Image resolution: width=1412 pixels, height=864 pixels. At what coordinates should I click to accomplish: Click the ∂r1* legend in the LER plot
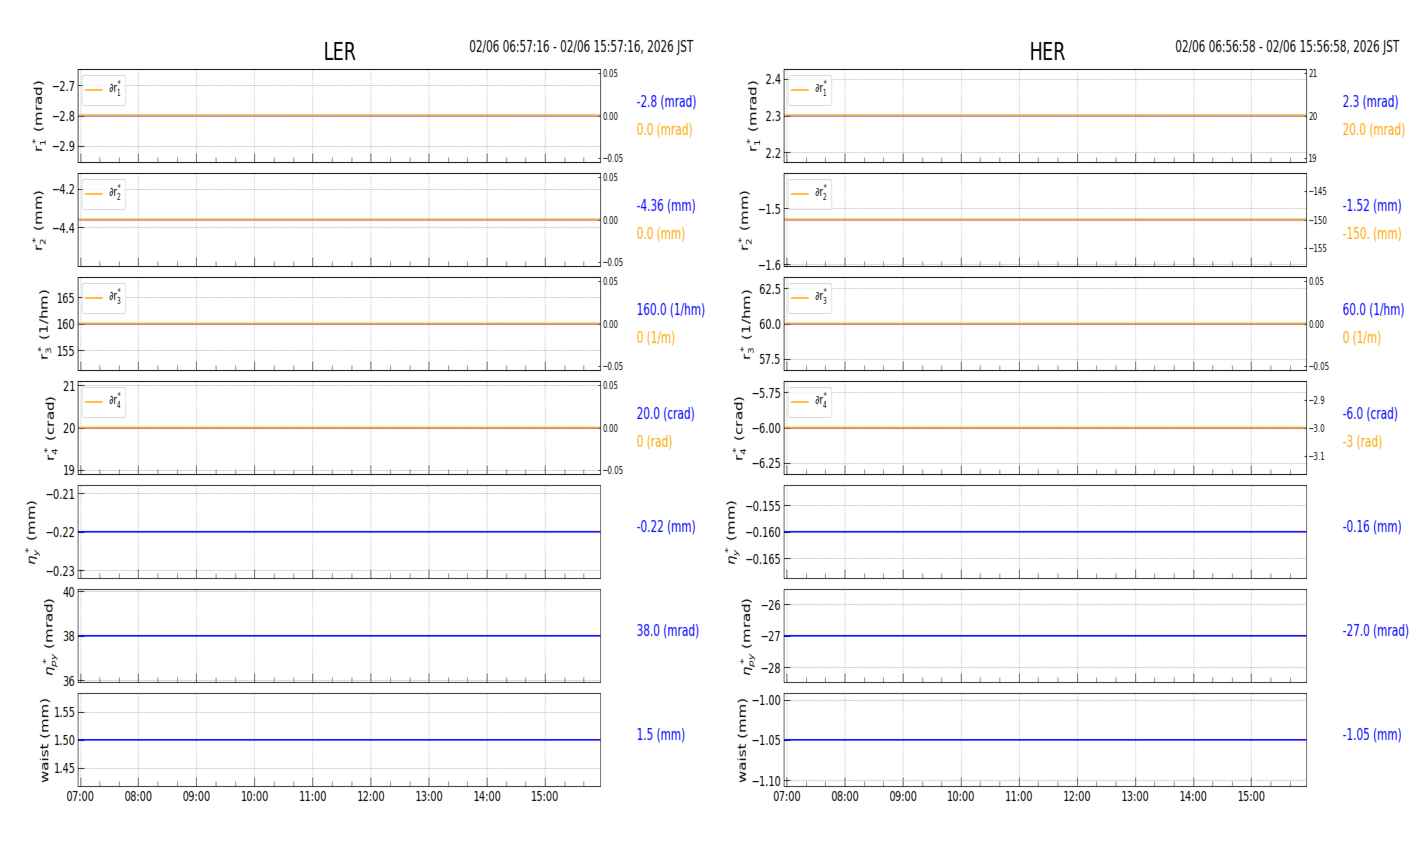tap(104, 90)
